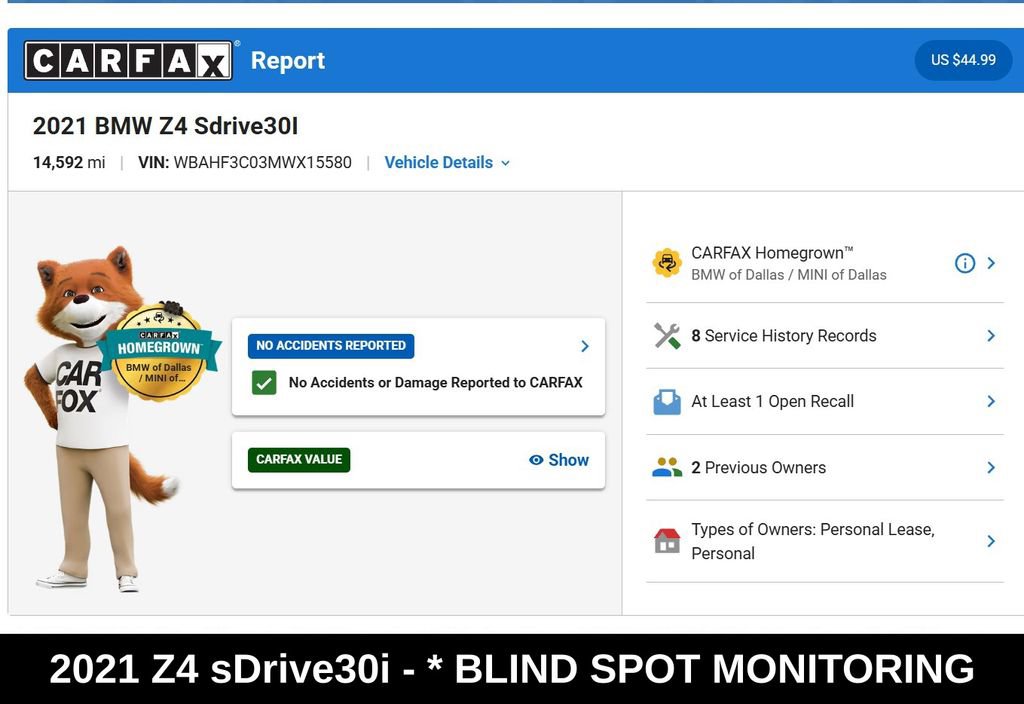Open At Least 1 Open Recall chevron
This screenshot has height=704, width=1024.
991,402
